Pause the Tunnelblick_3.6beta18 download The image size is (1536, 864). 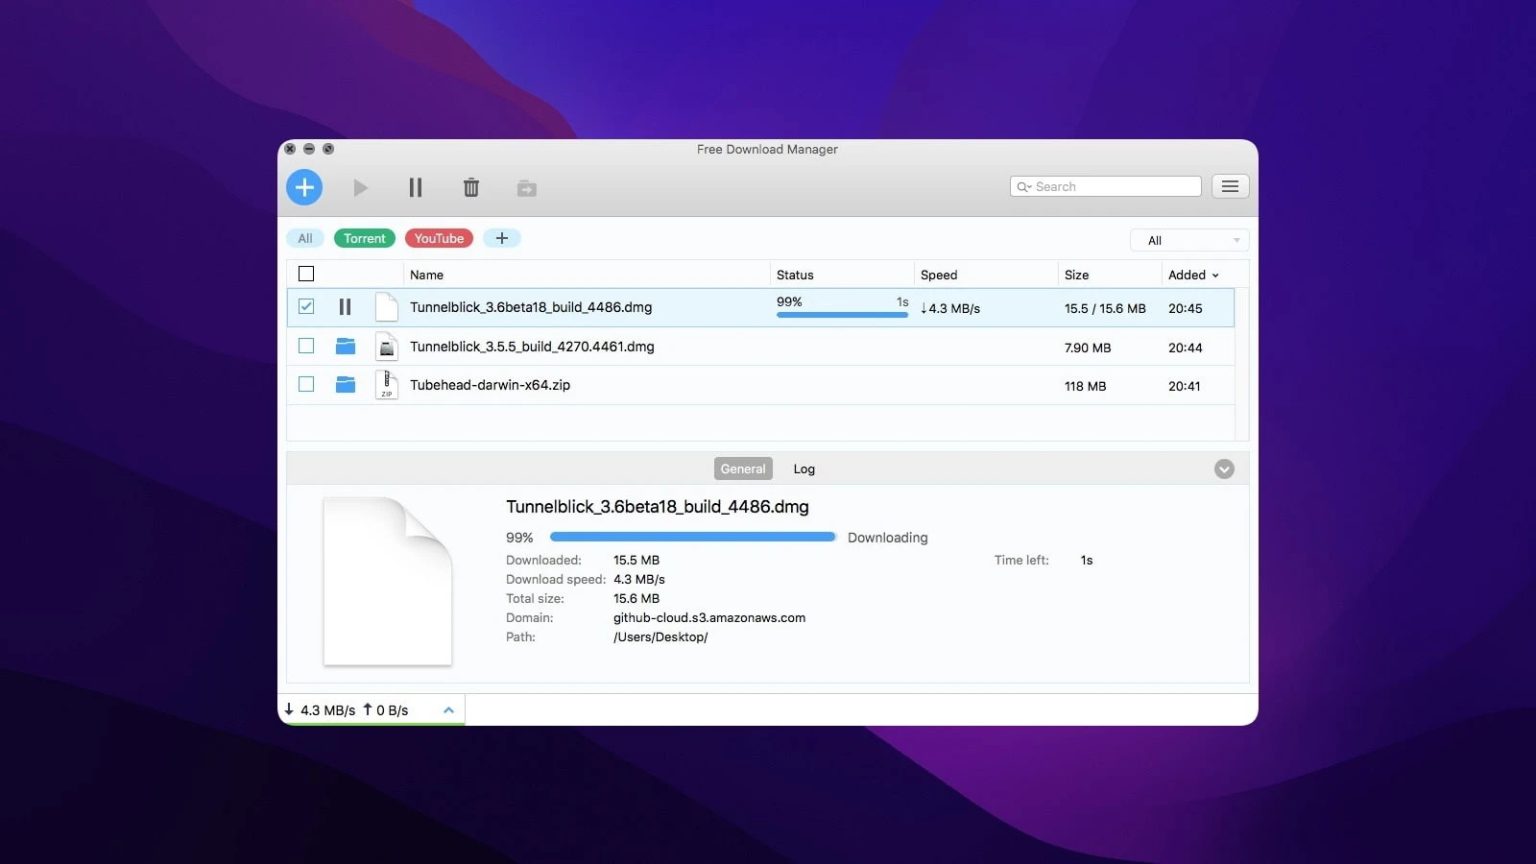coord(345,307)
